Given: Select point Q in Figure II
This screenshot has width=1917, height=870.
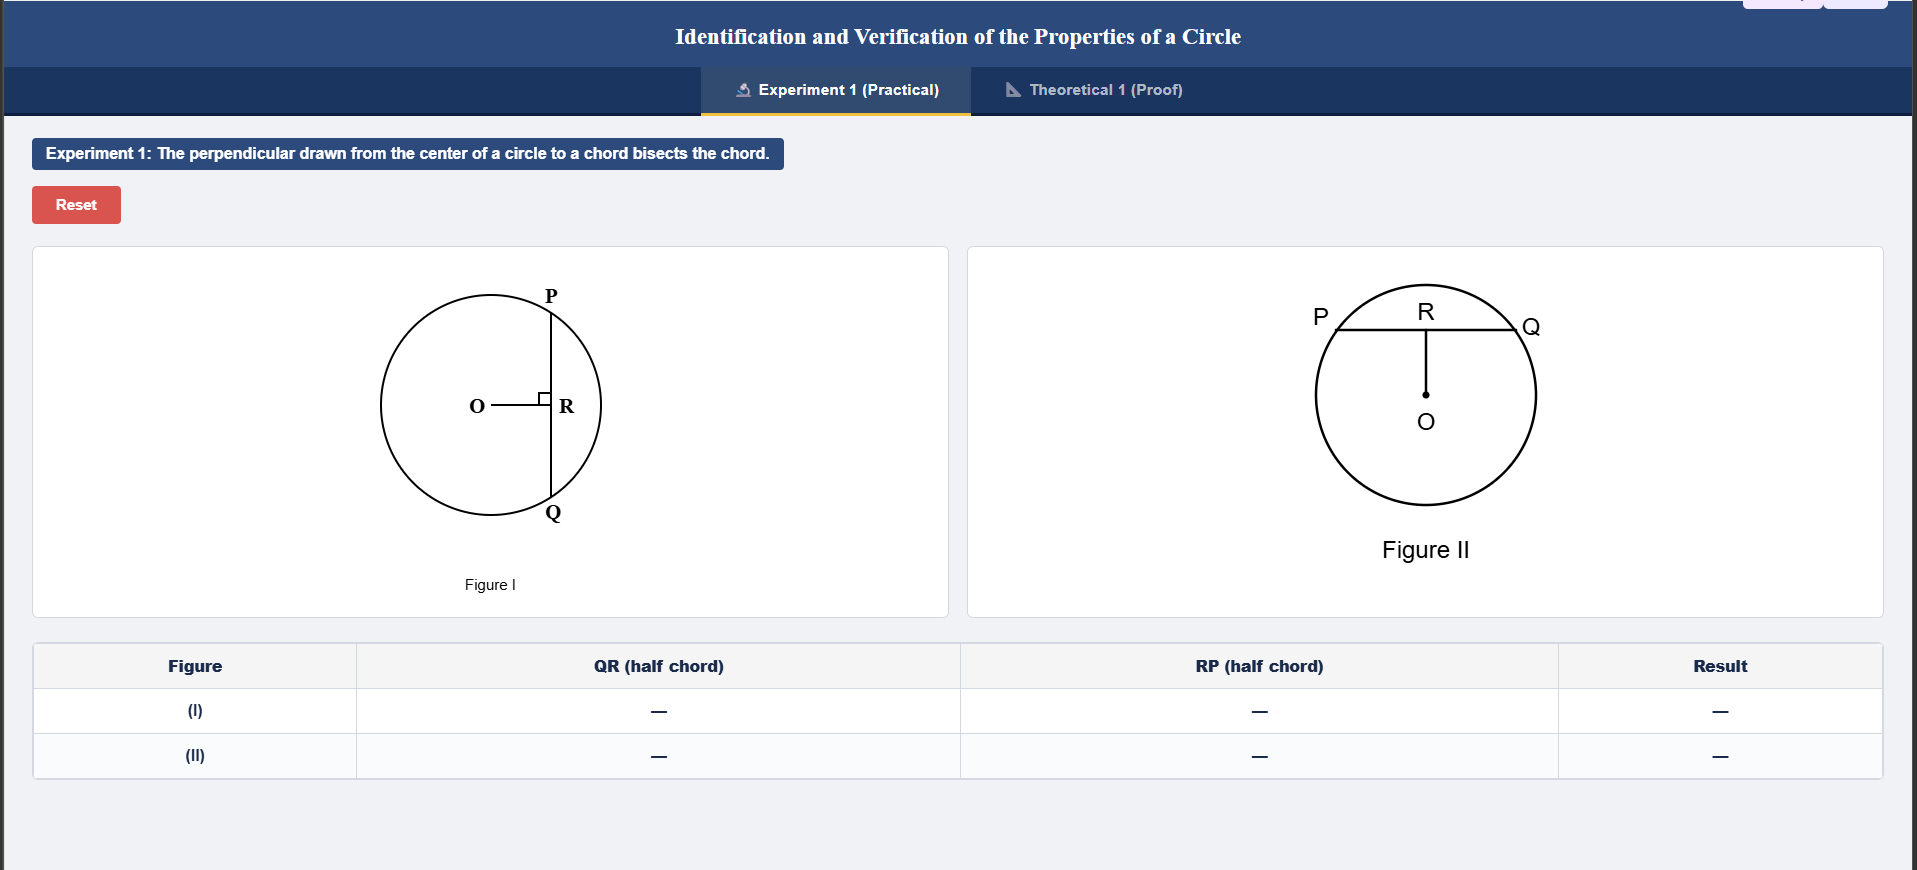Looking at the screenshot, I should (x=1530, y=326).
